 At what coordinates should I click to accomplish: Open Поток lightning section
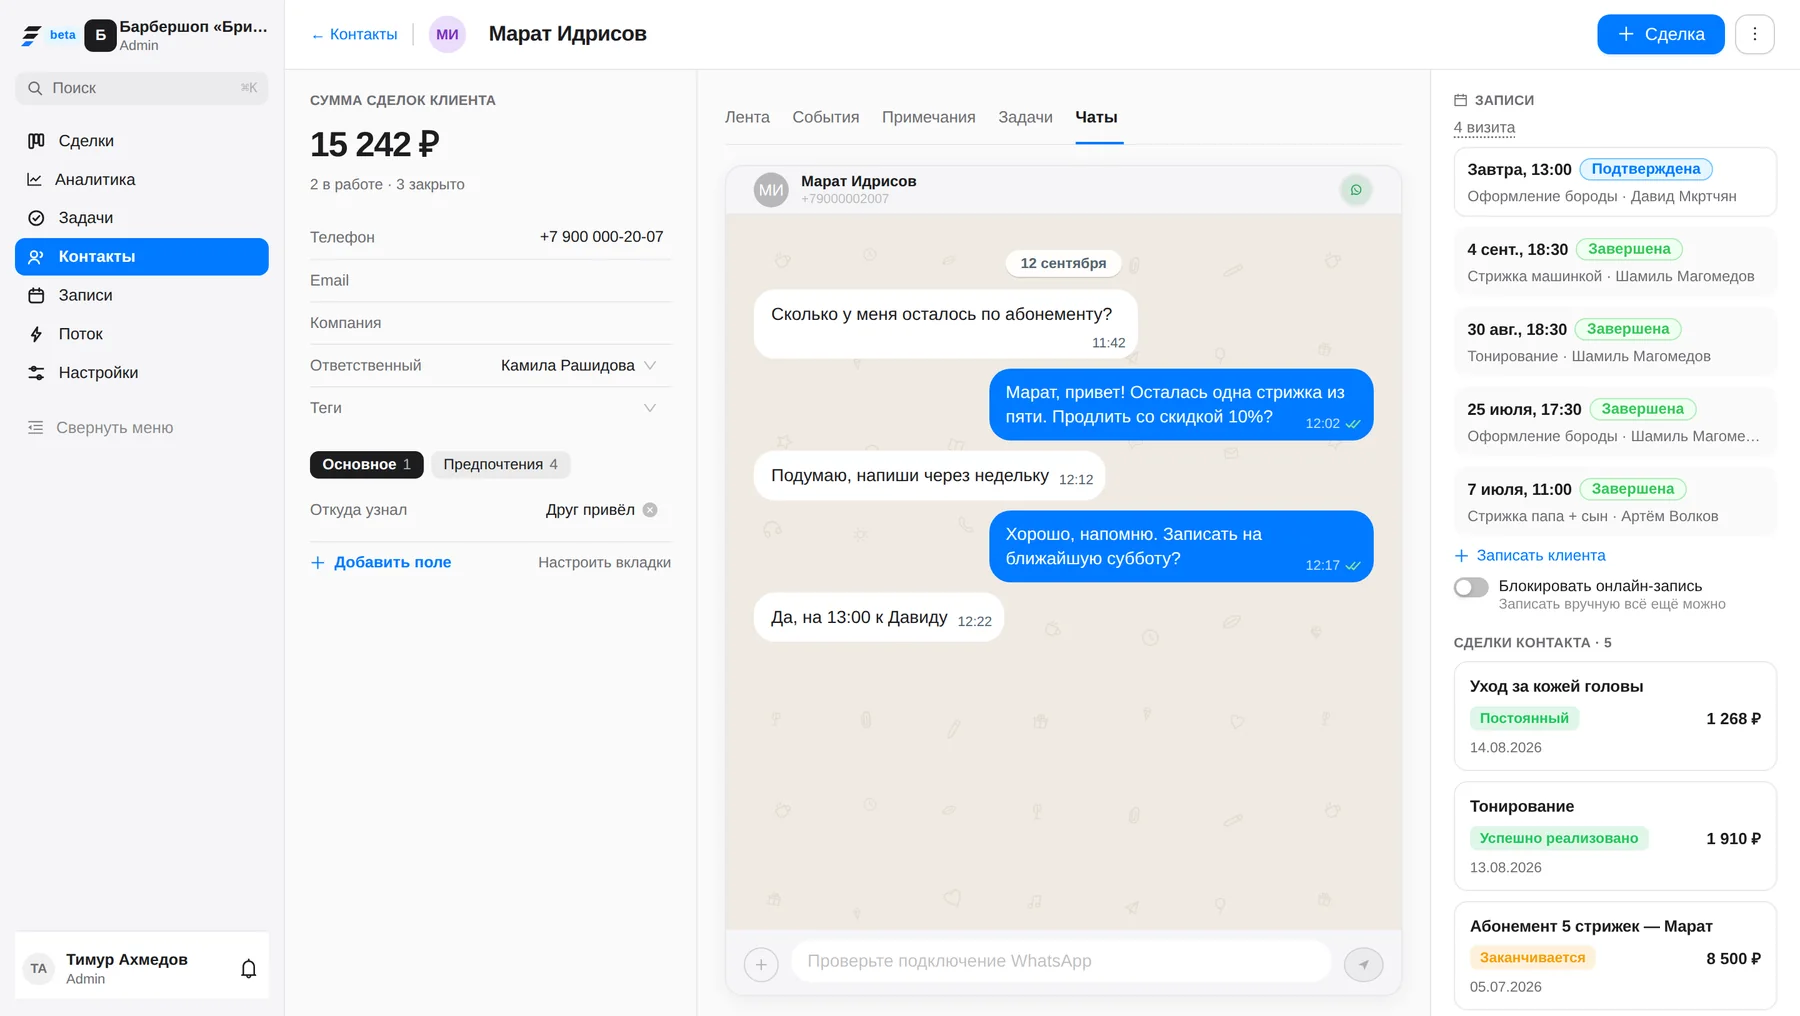point(141,334)
